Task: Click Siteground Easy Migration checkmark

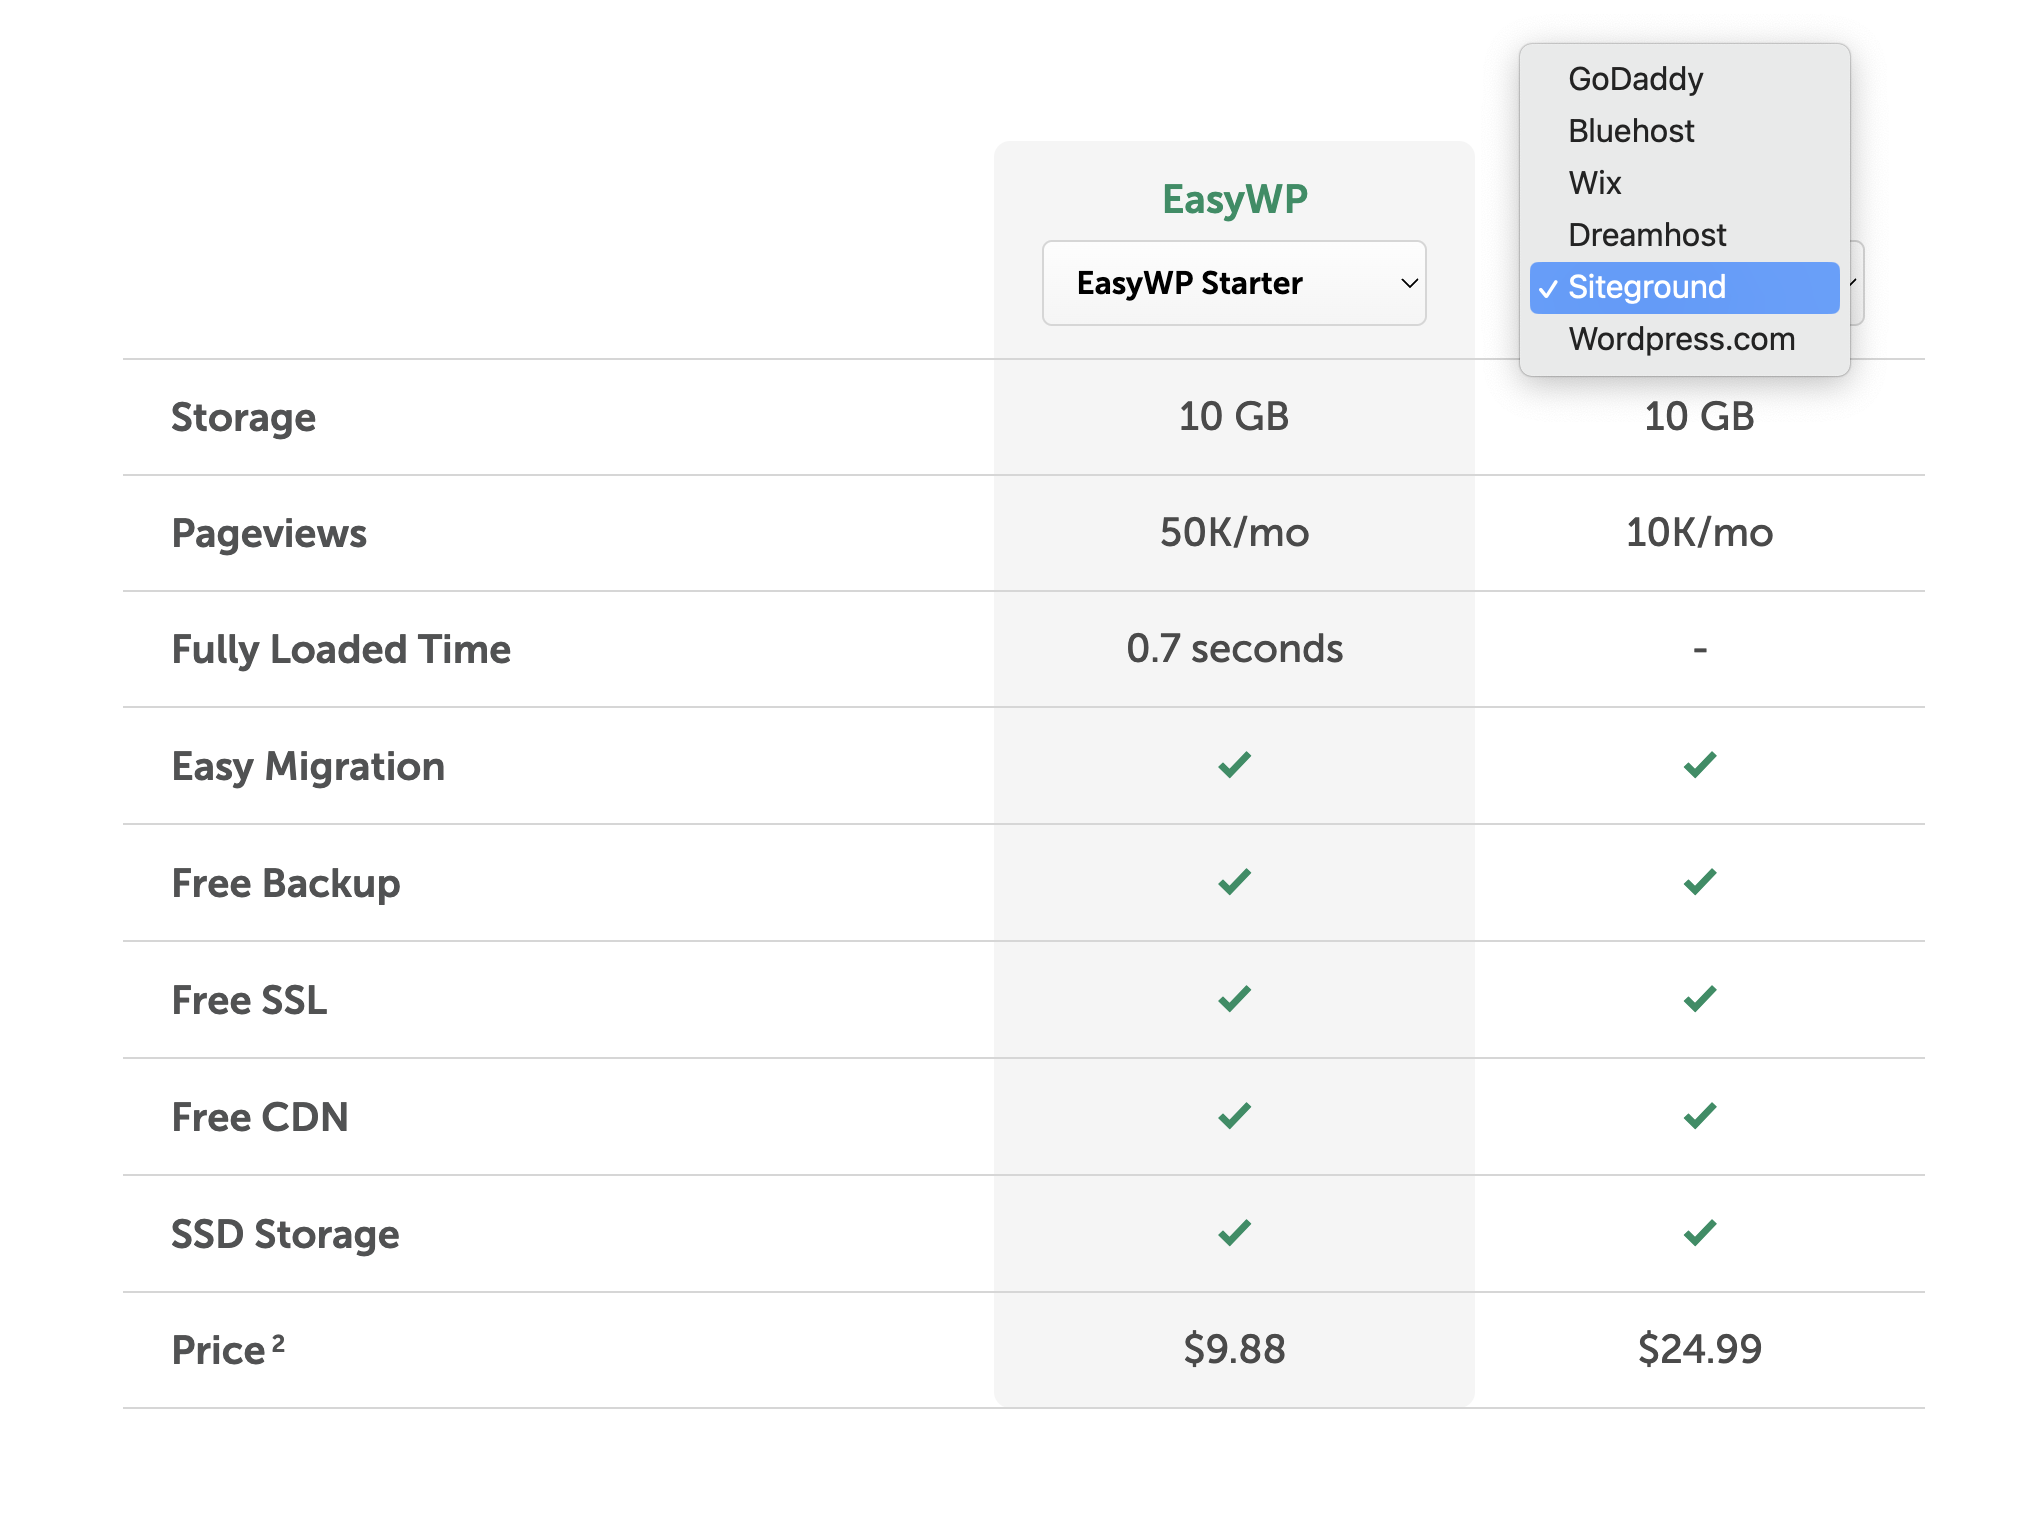Action: pyautogui.click(x=1699, y=765)
